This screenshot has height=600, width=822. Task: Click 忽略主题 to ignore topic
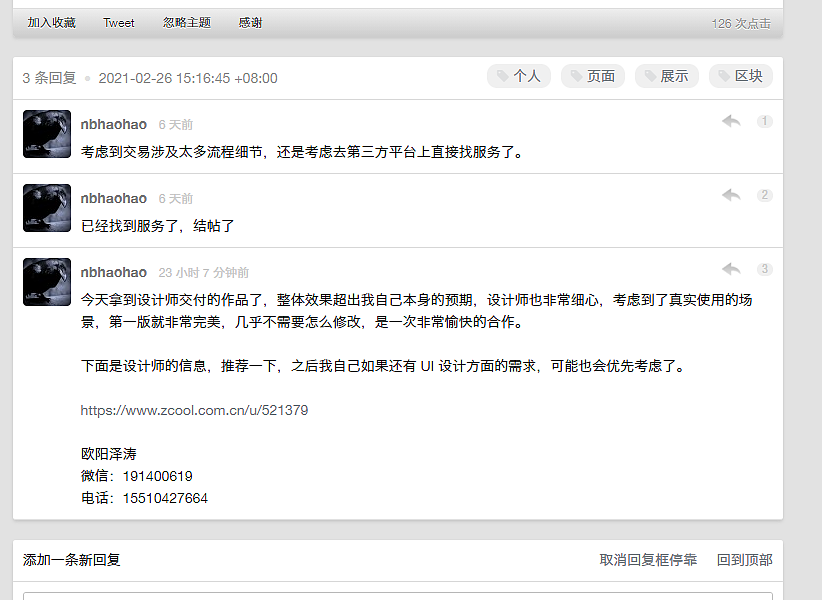pos(187,23)
